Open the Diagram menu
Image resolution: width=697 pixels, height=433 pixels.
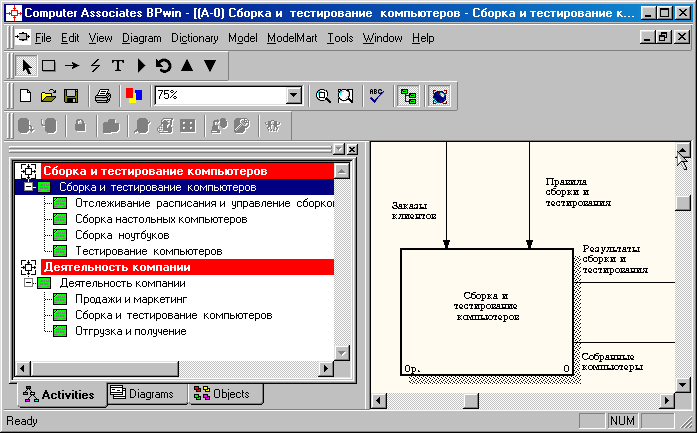[141, 38]
